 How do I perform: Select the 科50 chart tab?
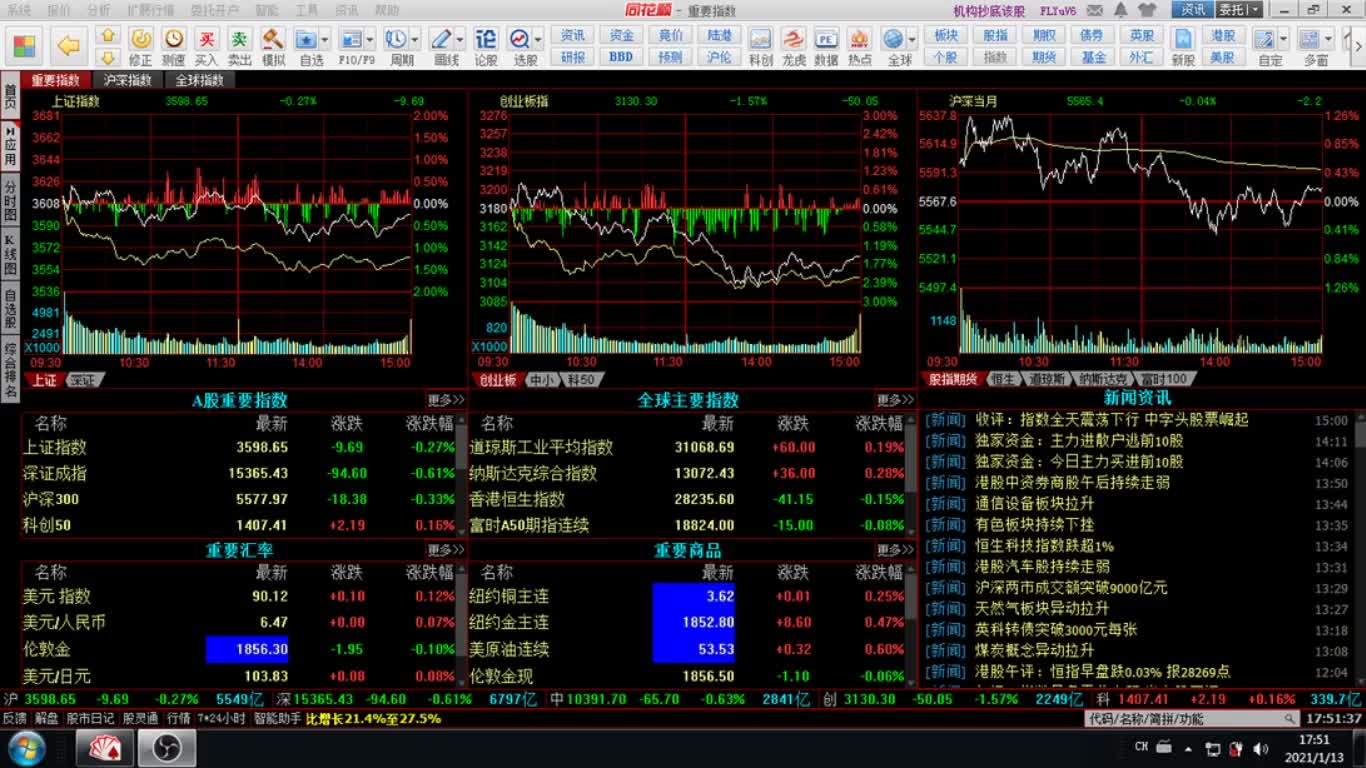[580, 380]
